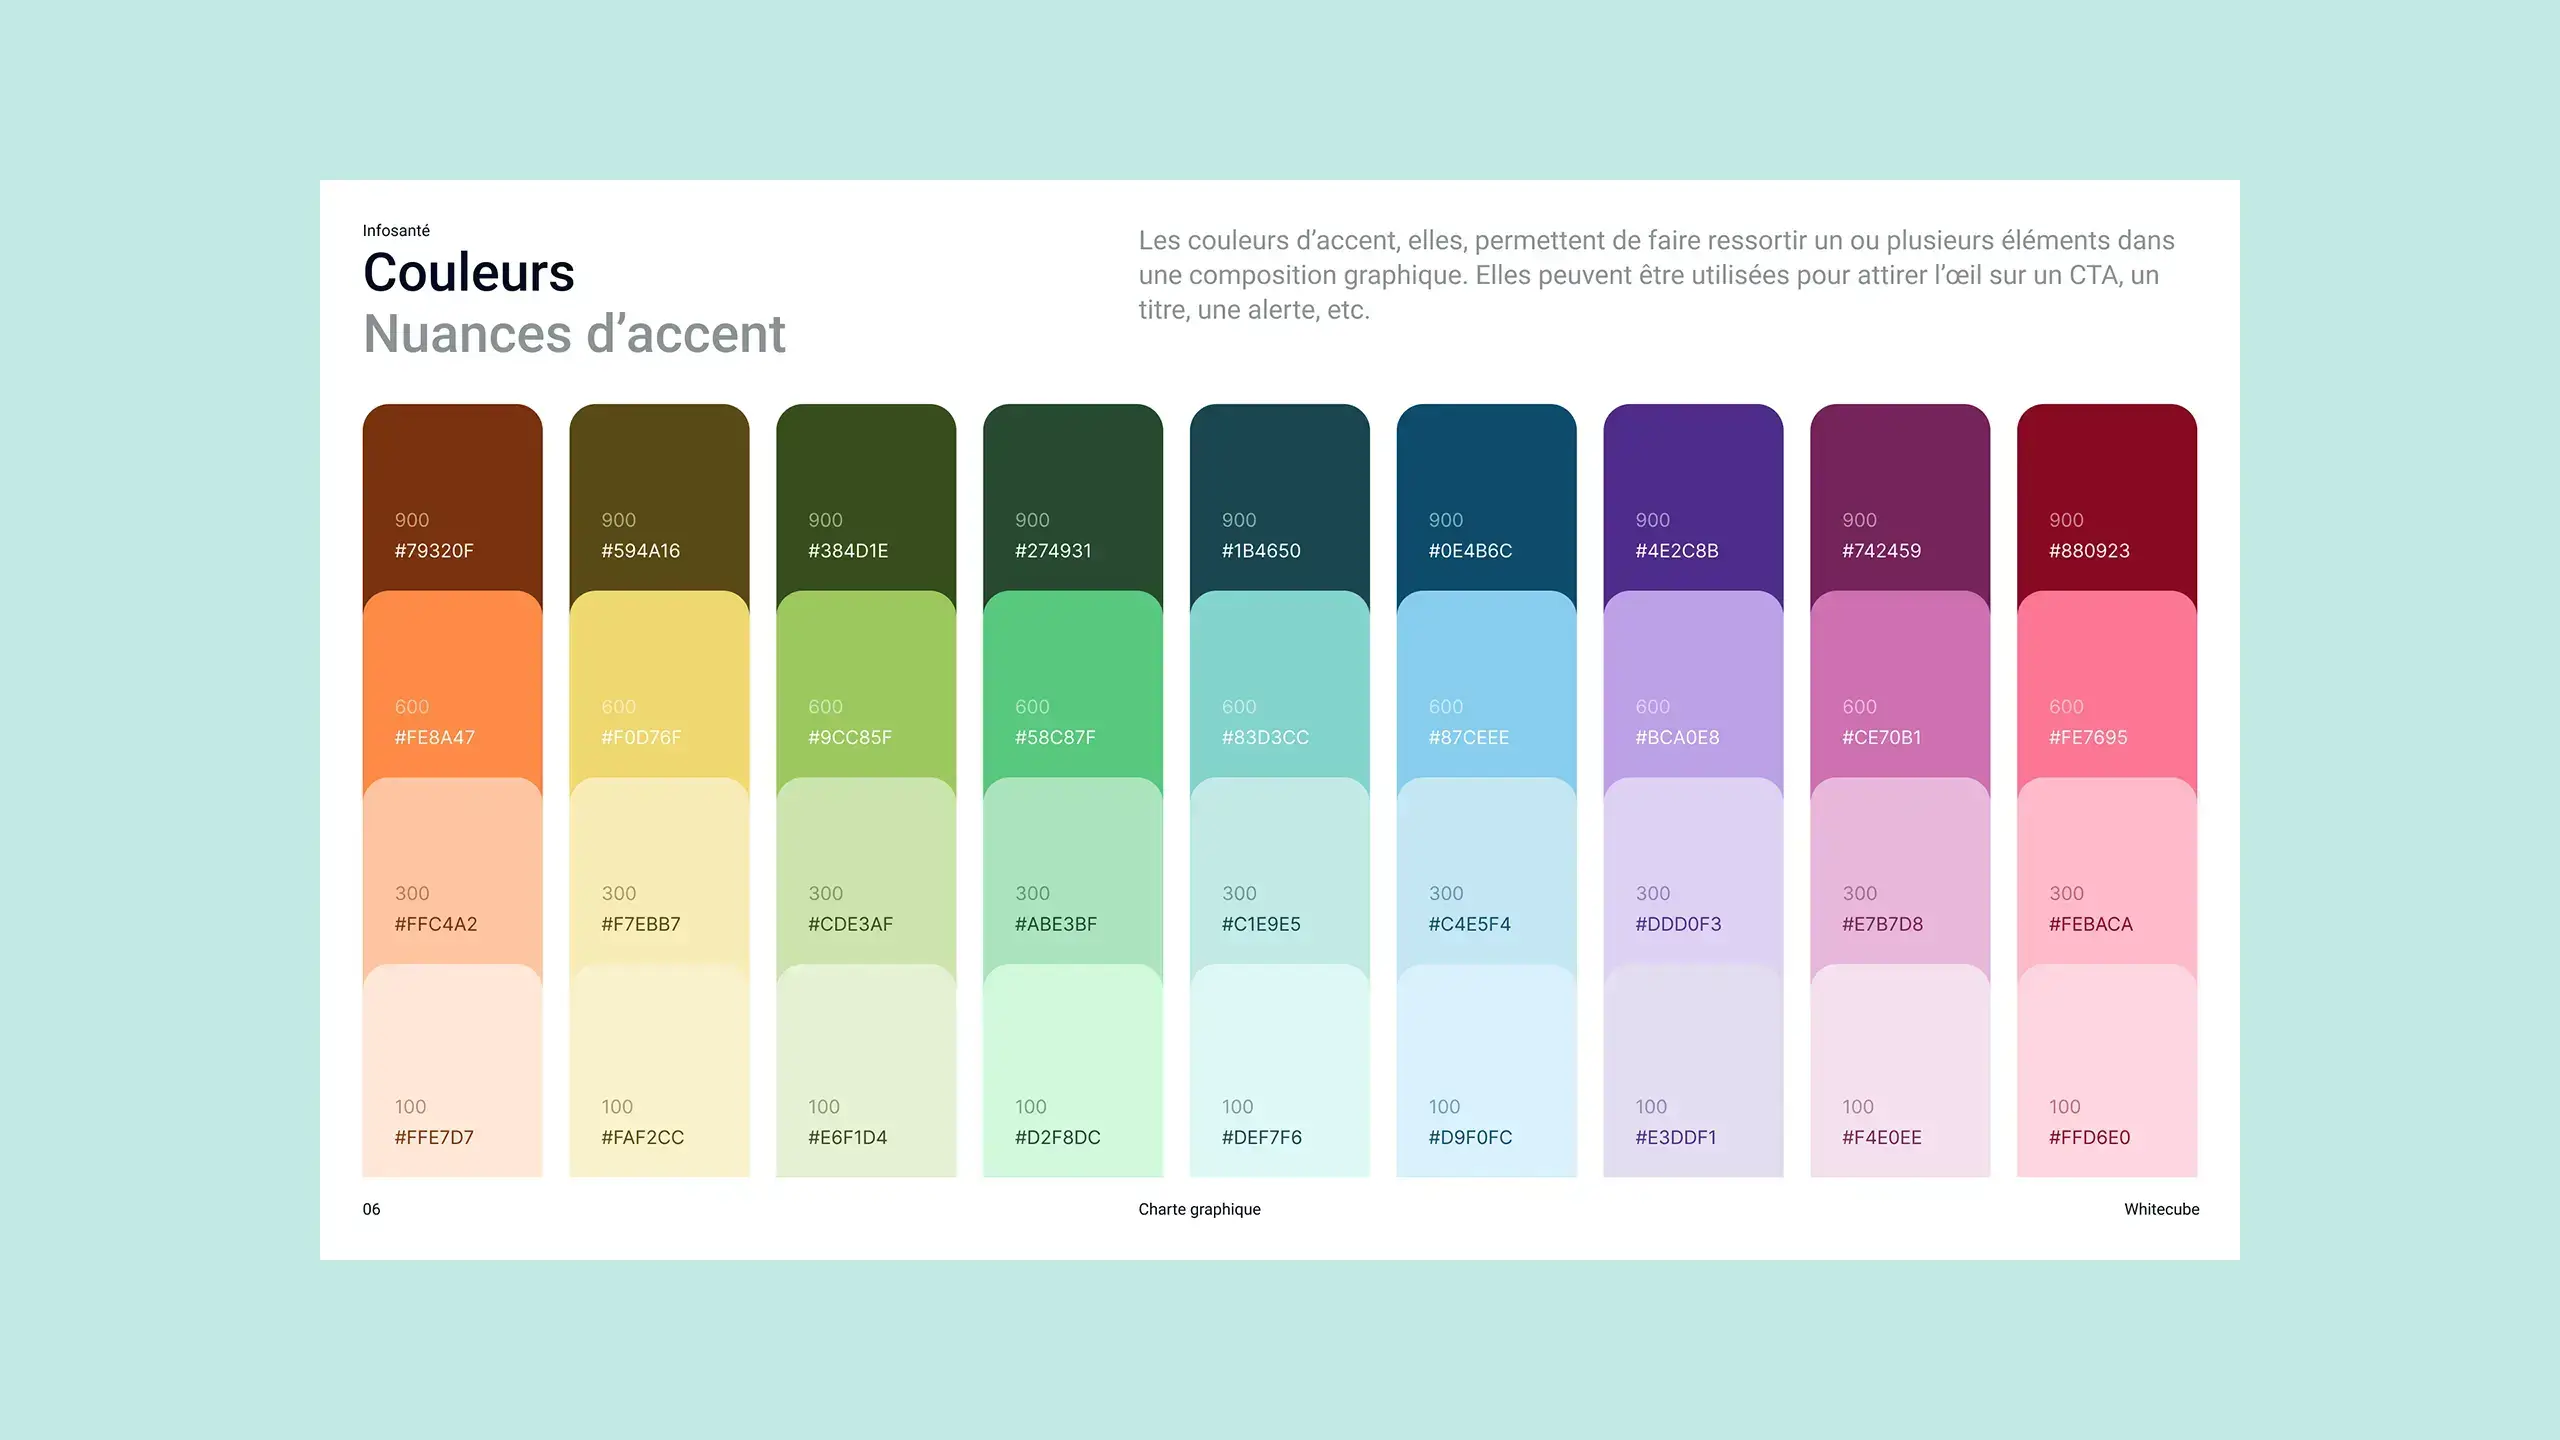2560x1440 pixels.
Task: Select the Infosanté label above the title
Action: [396, 230]
